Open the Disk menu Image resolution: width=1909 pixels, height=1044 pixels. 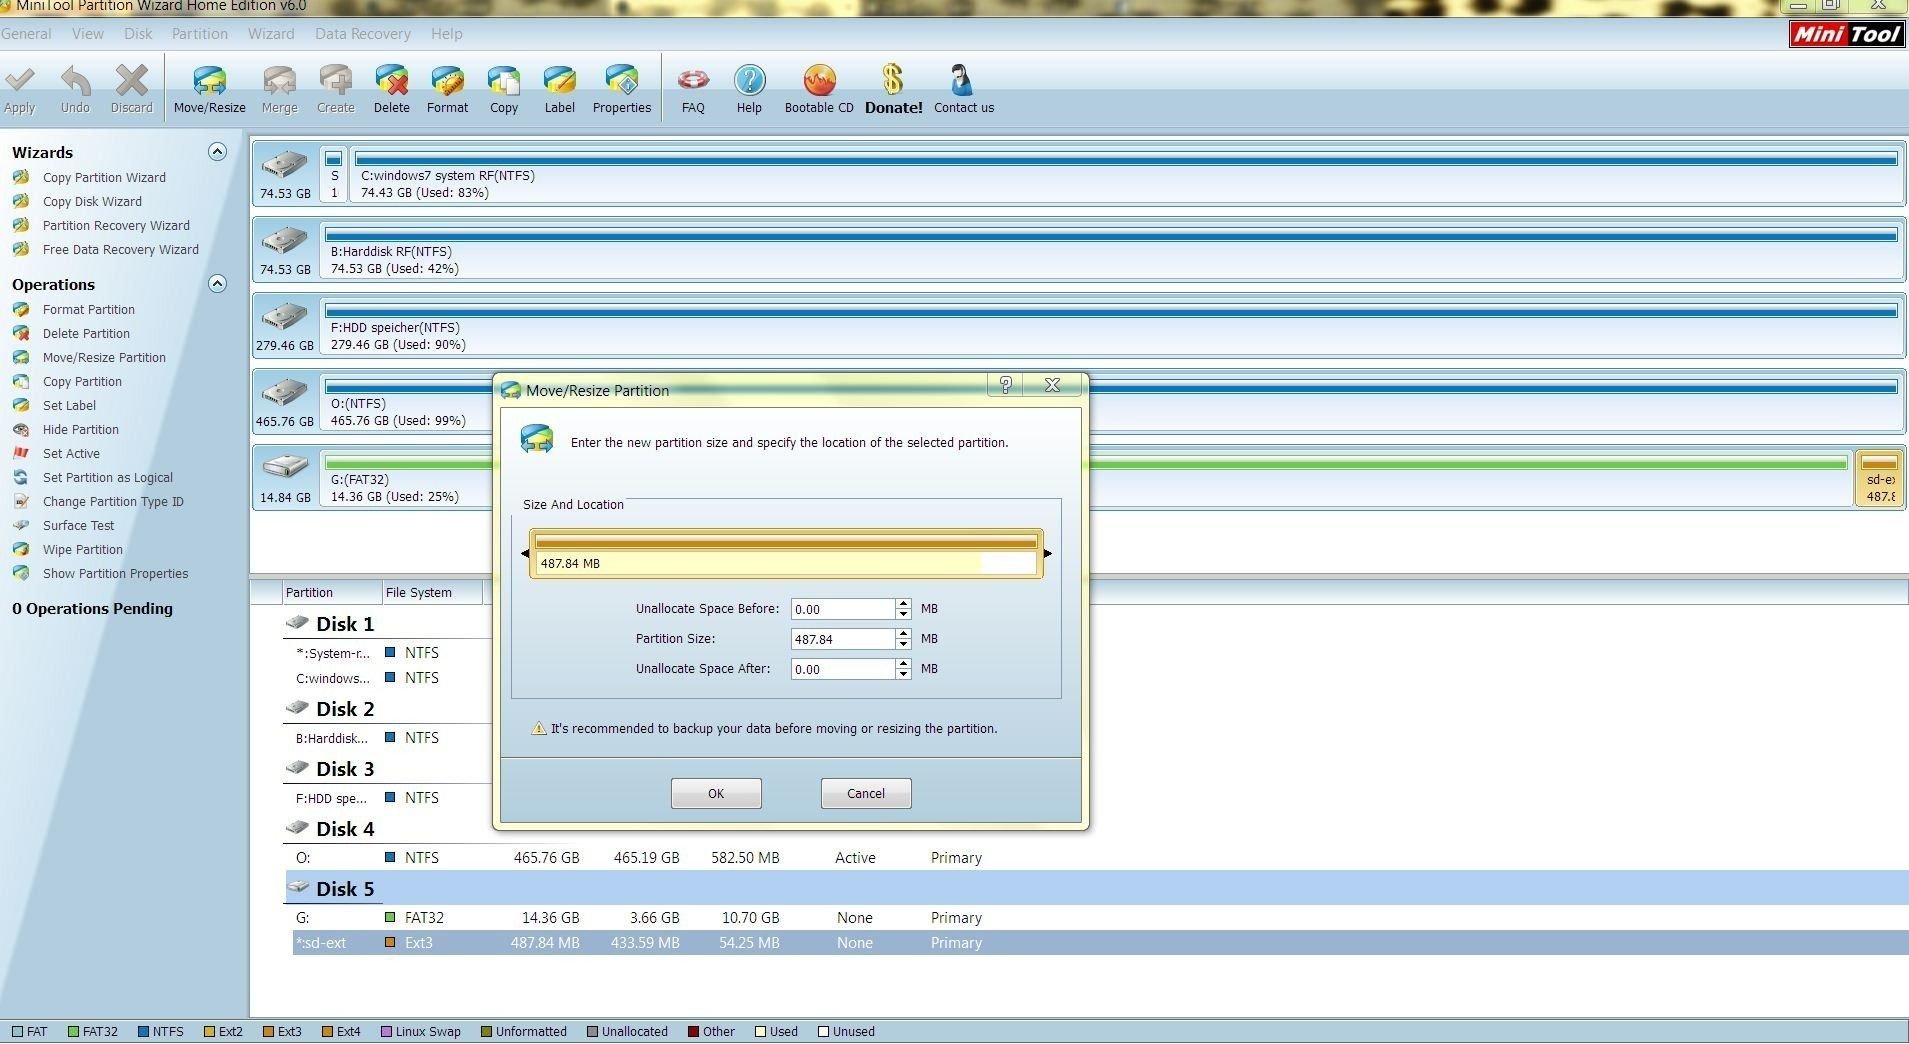coord(138,34)
